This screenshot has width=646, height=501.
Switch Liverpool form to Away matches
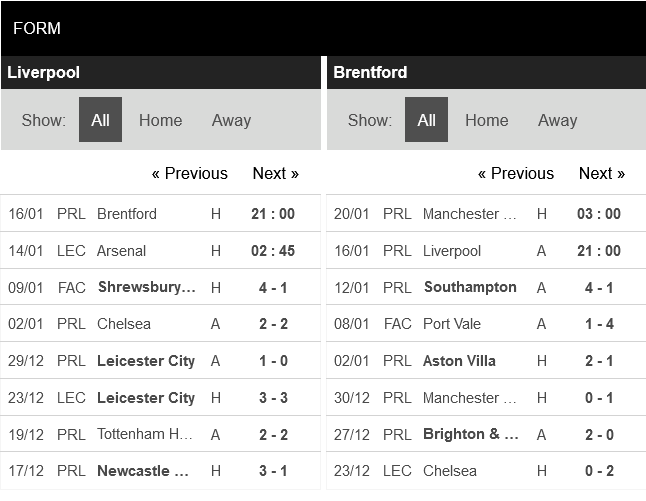[x=231, y=120]
